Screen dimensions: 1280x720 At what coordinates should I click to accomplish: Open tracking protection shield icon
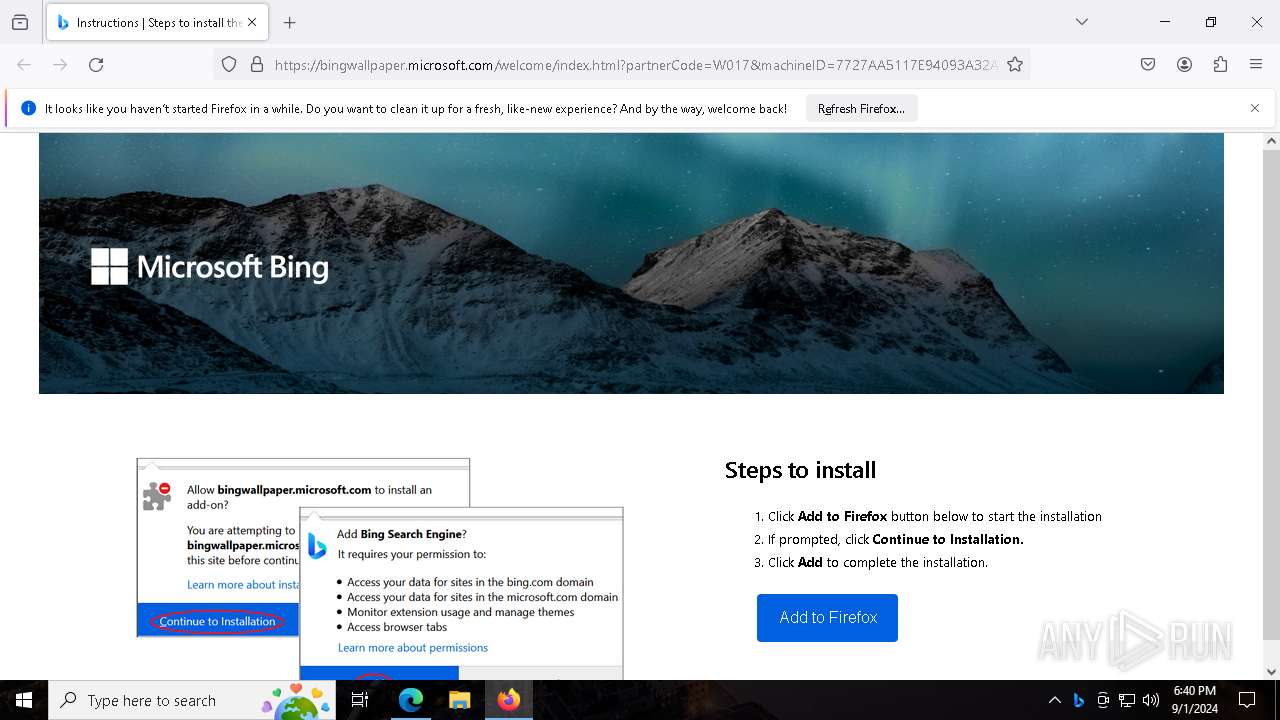(x=229, y=65)
